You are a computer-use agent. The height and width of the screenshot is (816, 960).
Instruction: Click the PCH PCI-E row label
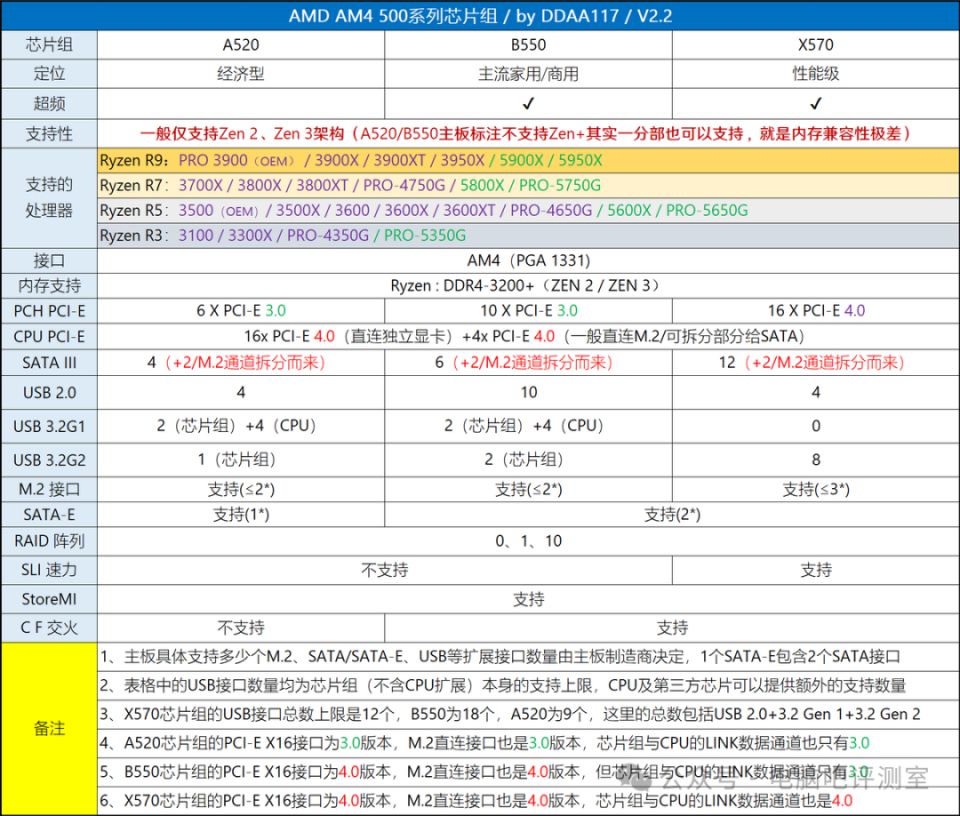pos(49,311)
